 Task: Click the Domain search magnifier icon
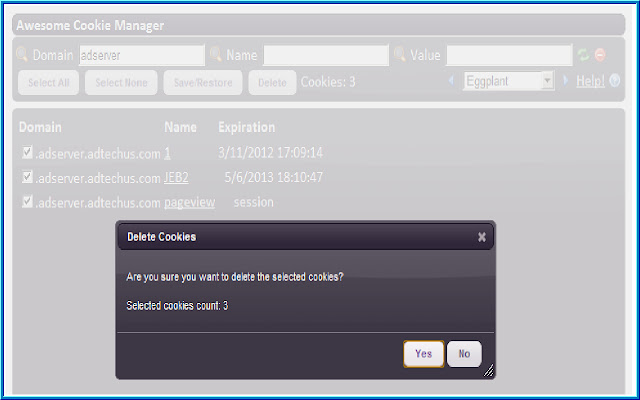[x=22, y=54]
